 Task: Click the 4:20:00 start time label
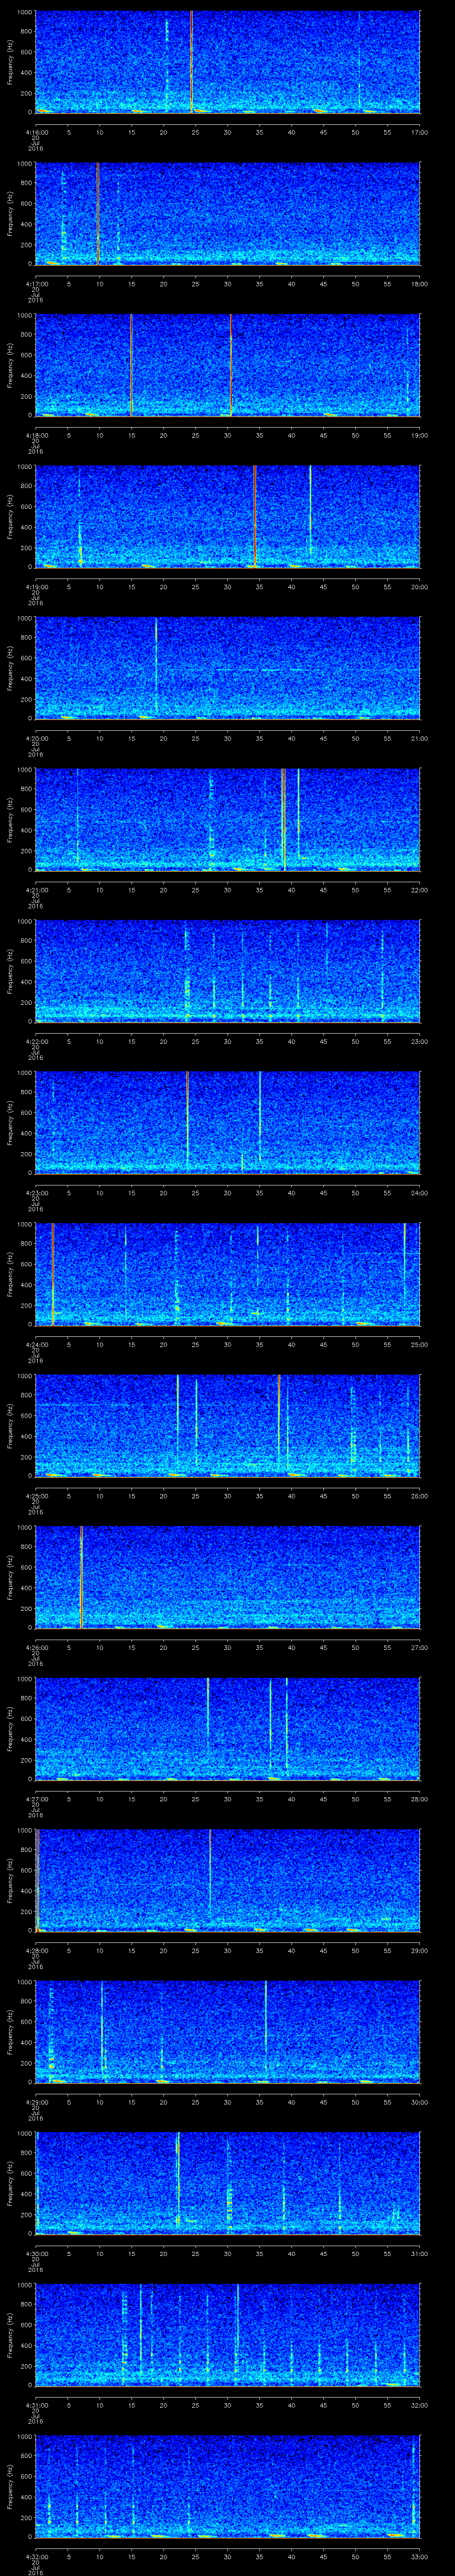[x=36, y=739]
